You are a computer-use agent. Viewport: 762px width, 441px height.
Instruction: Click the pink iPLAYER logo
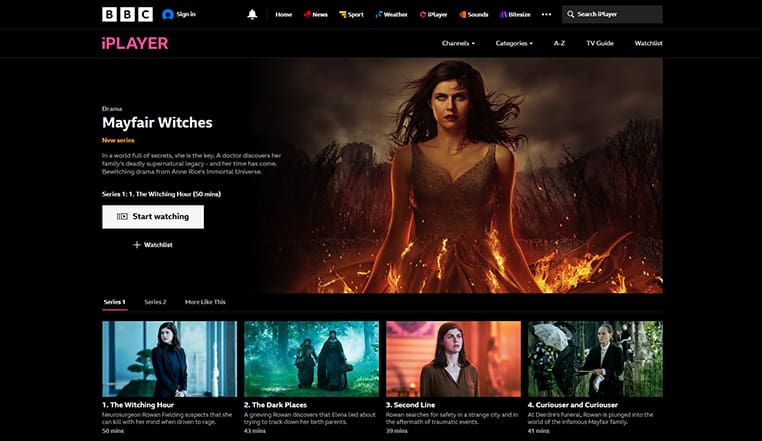point(135,43)
